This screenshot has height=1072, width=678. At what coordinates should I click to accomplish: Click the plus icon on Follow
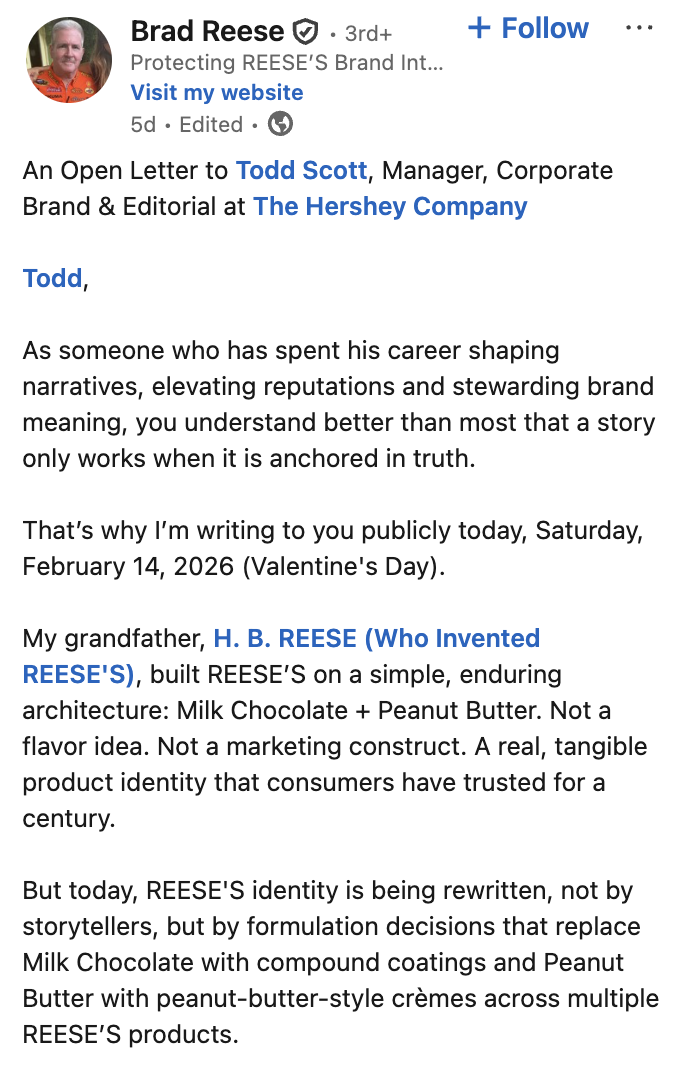point(480,28)
